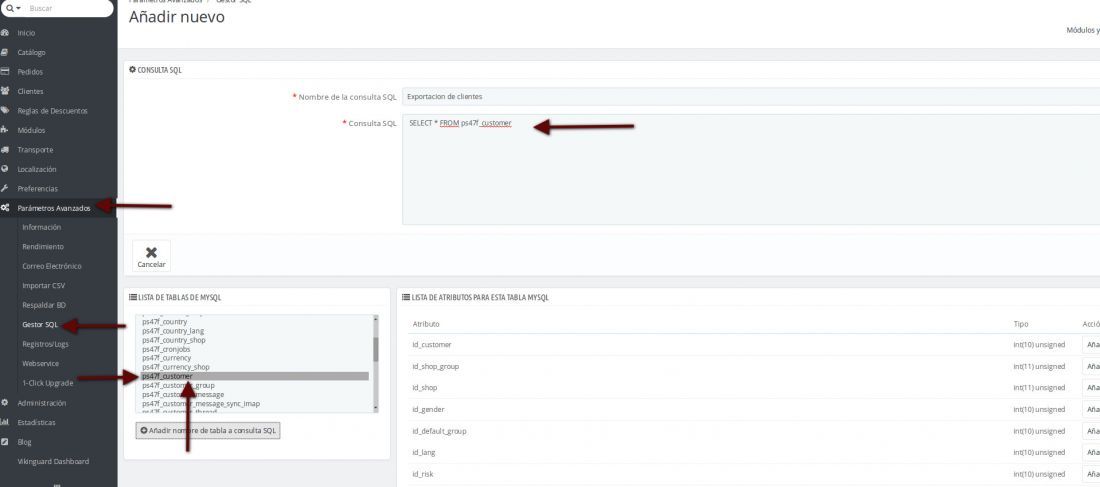
Task: Open the search magnifier dropdown
Action: [x=13, y=8]
